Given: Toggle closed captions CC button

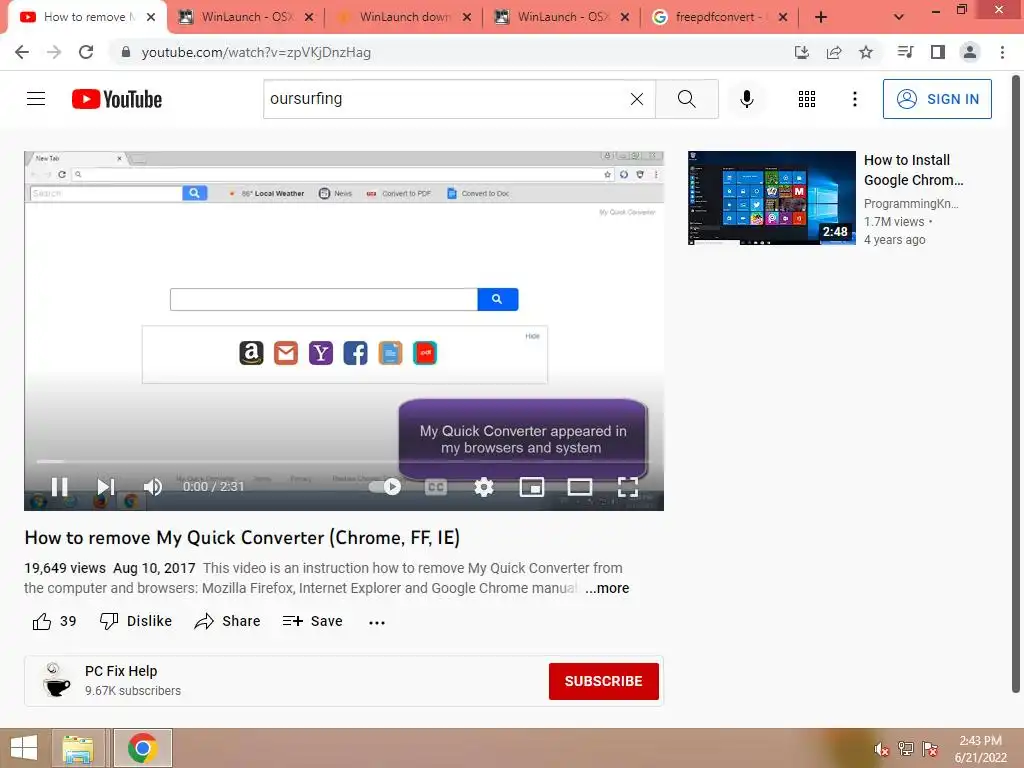Looking at the screenshot, I should point(436,487).
